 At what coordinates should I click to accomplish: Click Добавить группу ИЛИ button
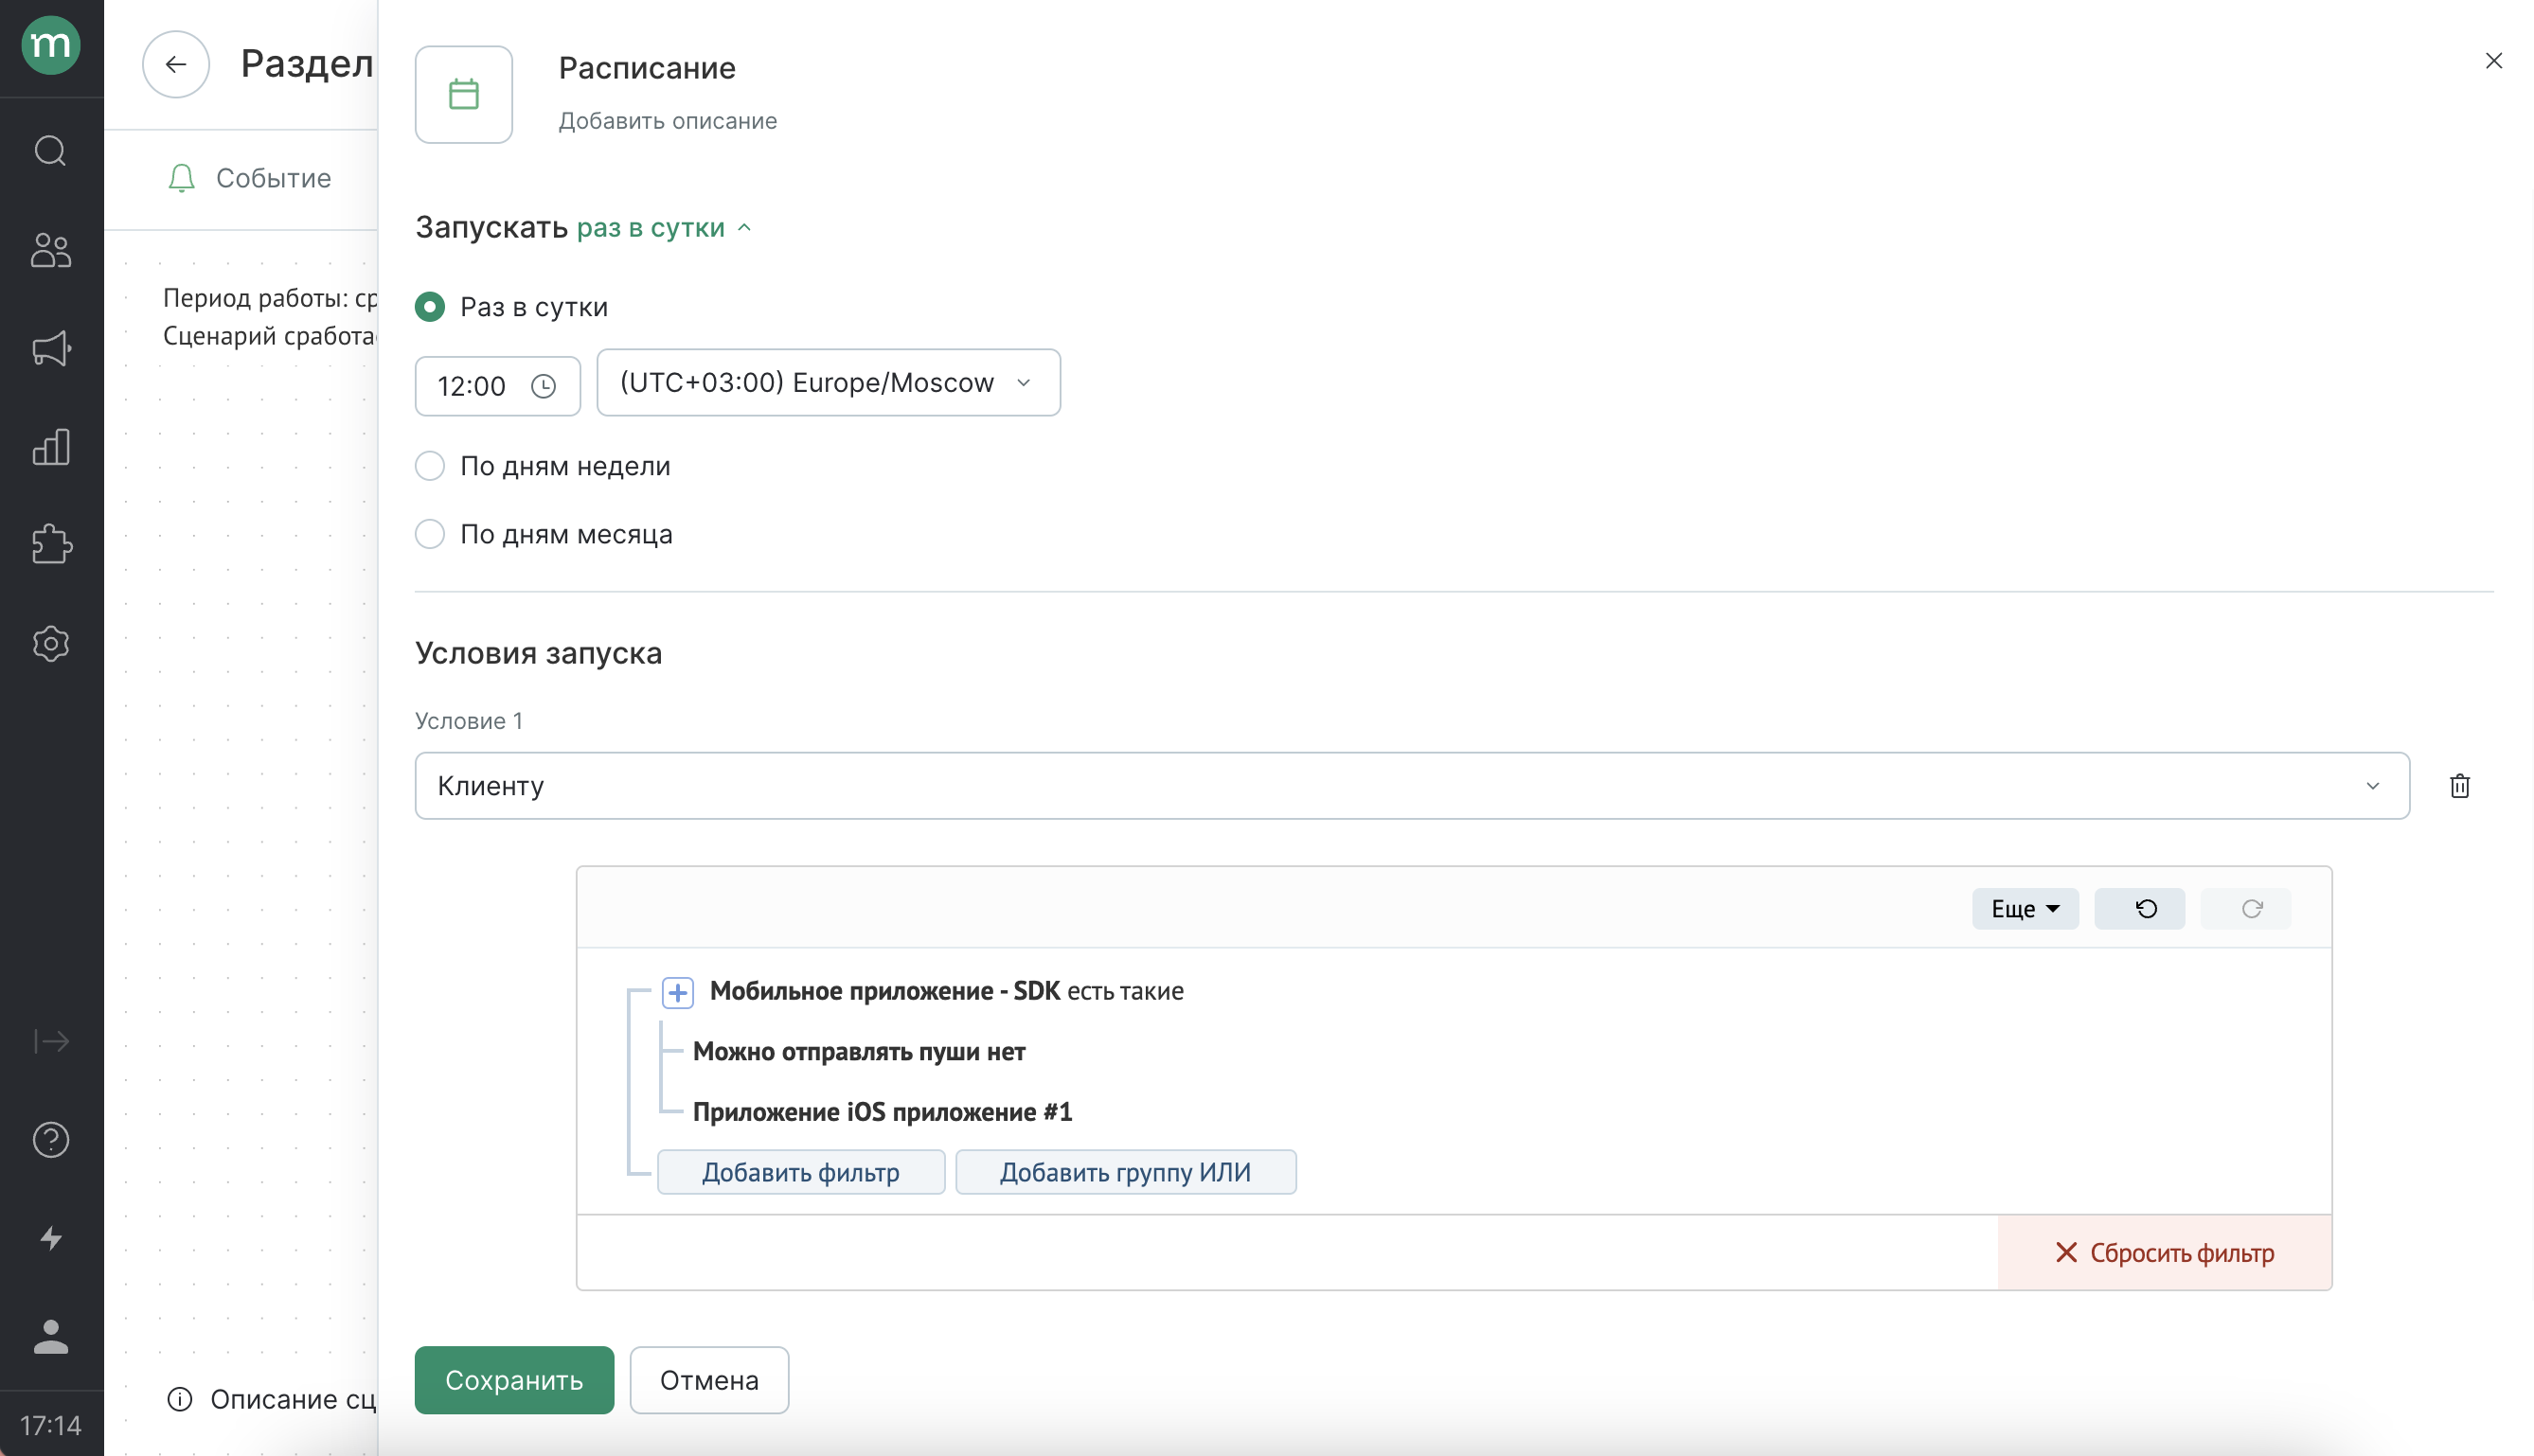tap(1126, 1172)
